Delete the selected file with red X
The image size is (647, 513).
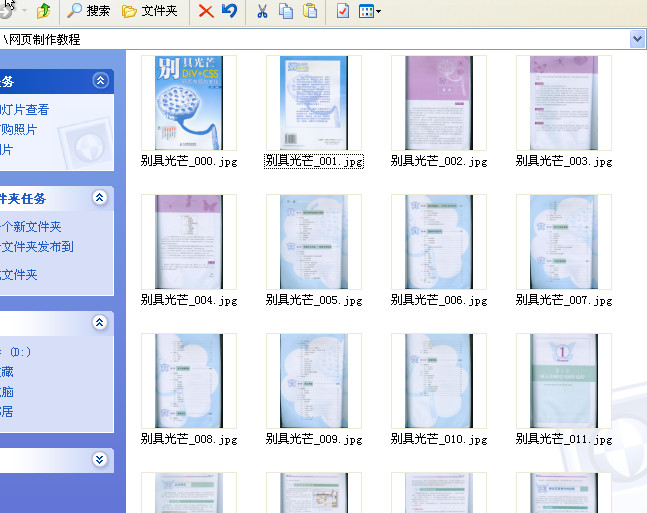pyautogui.click(x=206, y=11)
